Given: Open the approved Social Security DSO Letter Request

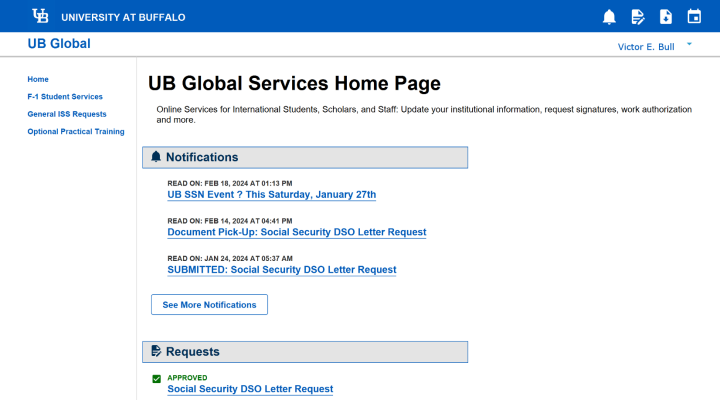Looking at the screenshot, I should coord(250,389).
